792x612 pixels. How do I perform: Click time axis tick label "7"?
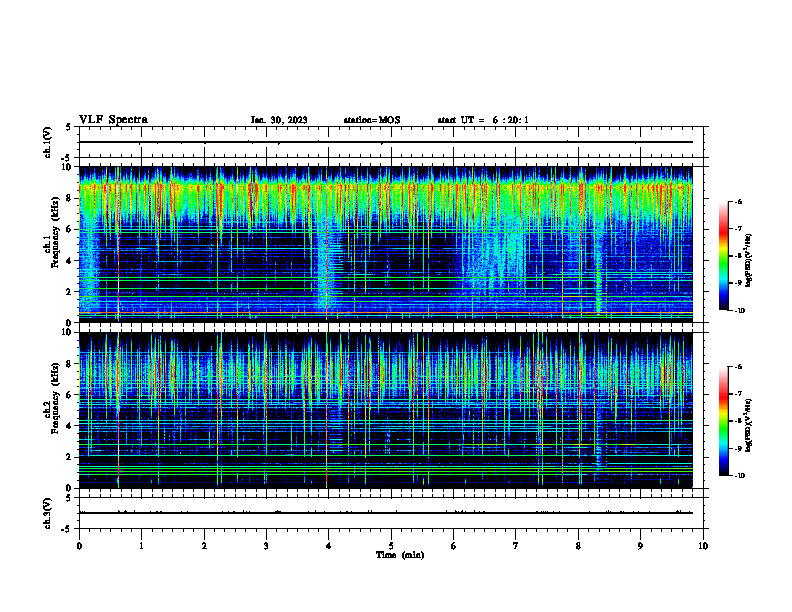[x=516, y=546]
